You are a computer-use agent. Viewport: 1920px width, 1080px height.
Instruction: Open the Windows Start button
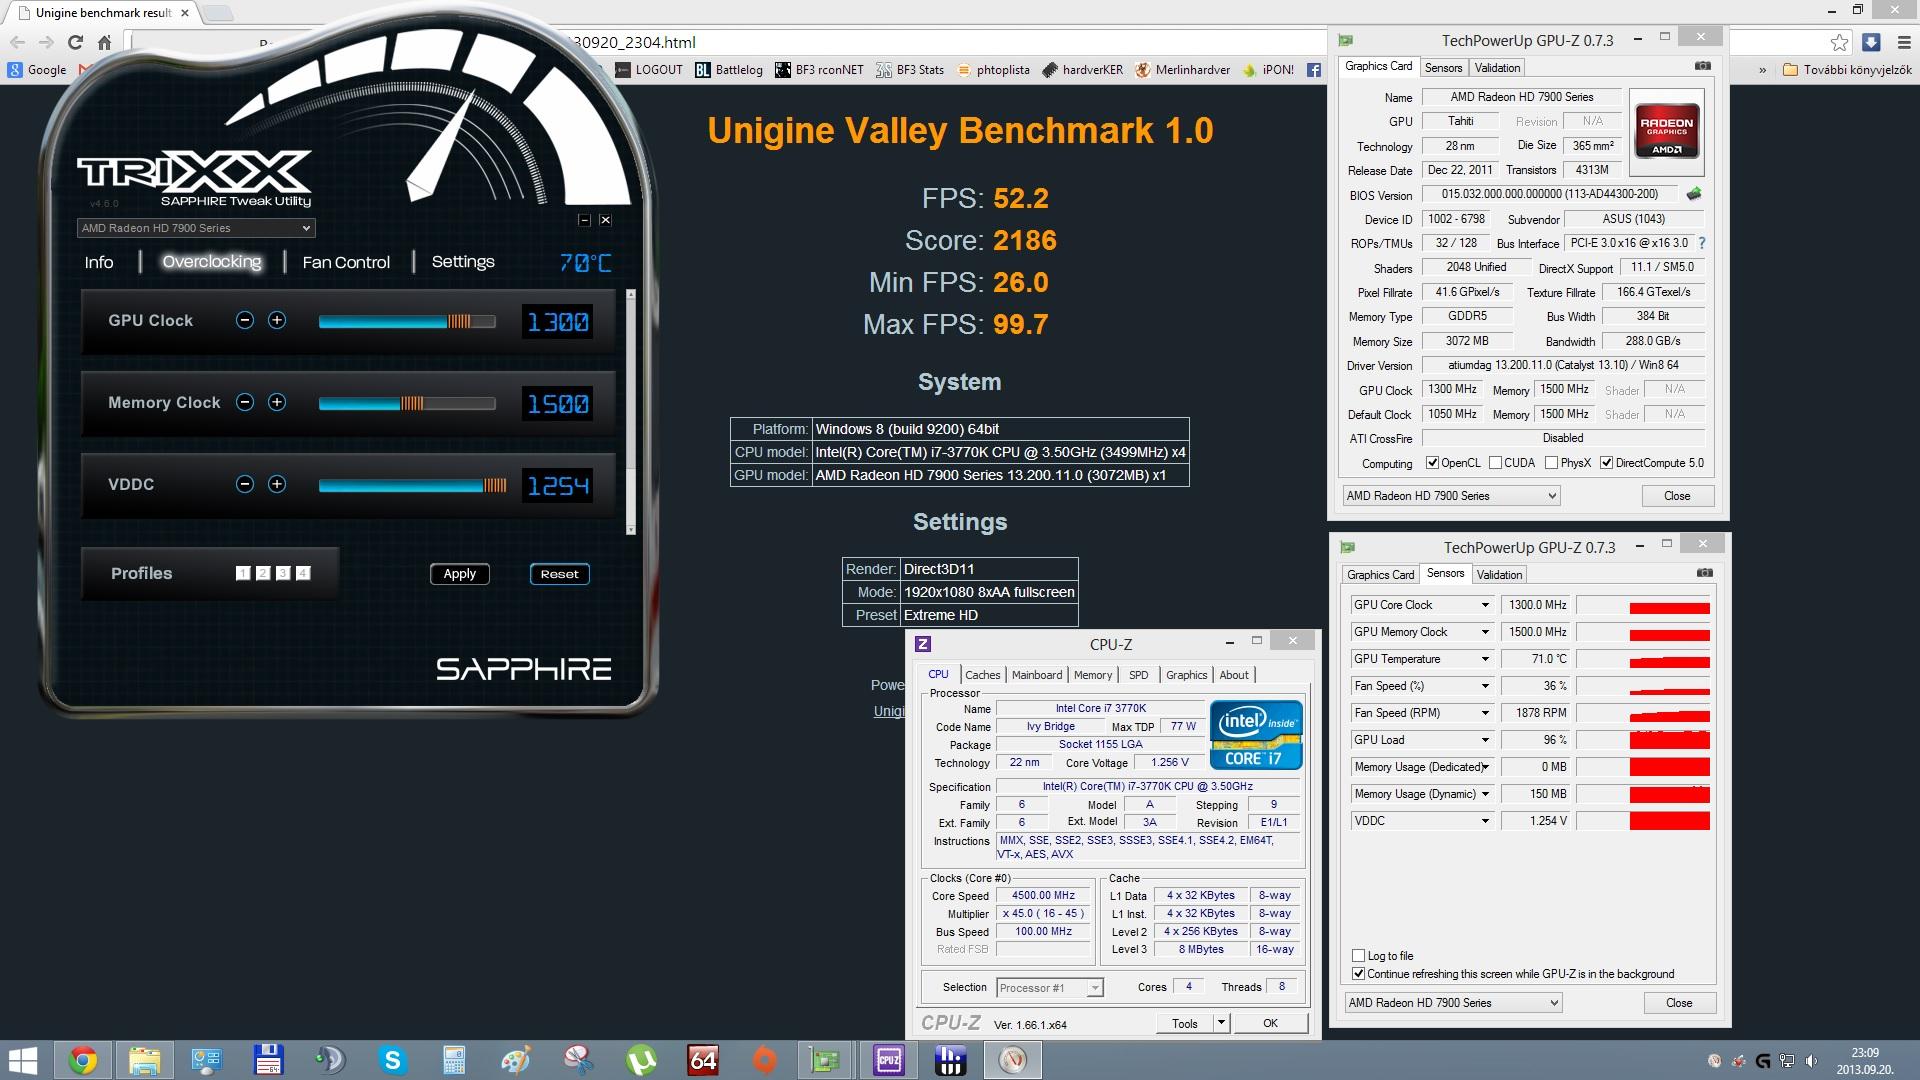pyautogui.click(x=22, y=1060)
